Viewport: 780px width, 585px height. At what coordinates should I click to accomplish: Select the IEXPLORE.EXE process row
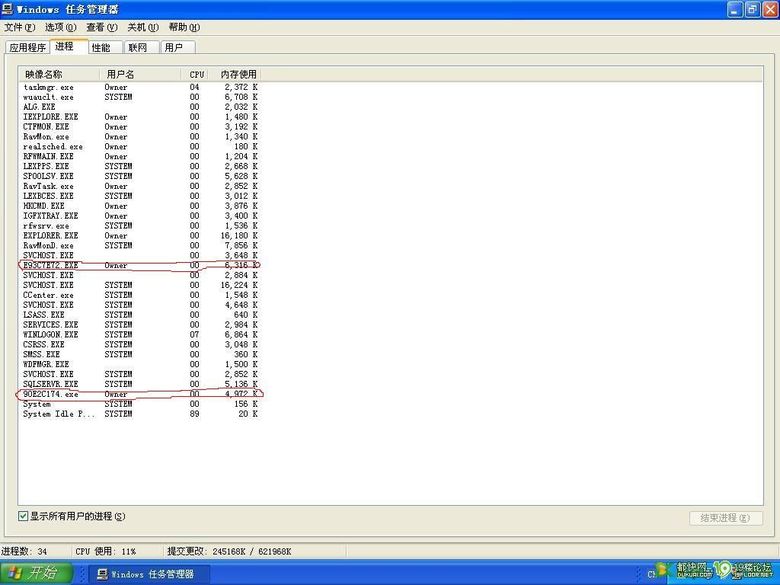(x=140, y=117)
